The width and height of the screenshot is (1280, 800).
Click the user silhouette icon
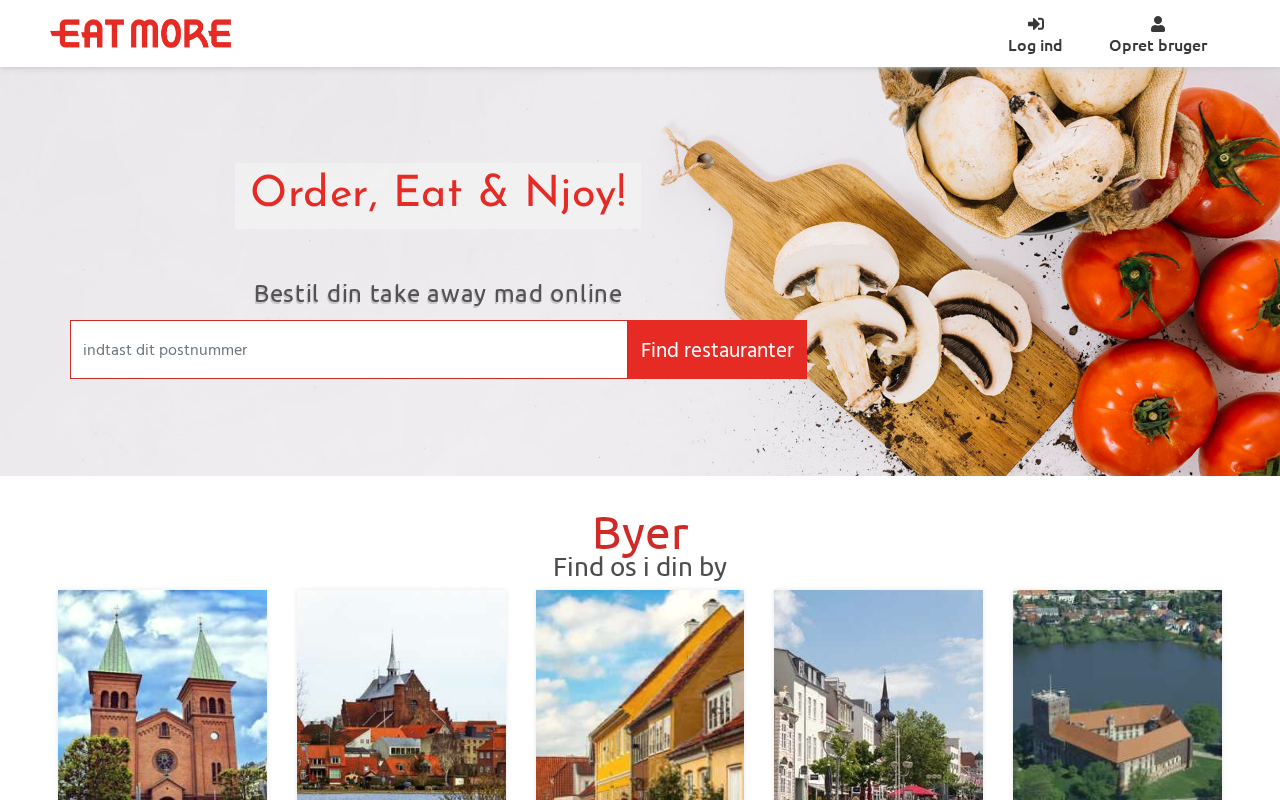click(1158, 24)
